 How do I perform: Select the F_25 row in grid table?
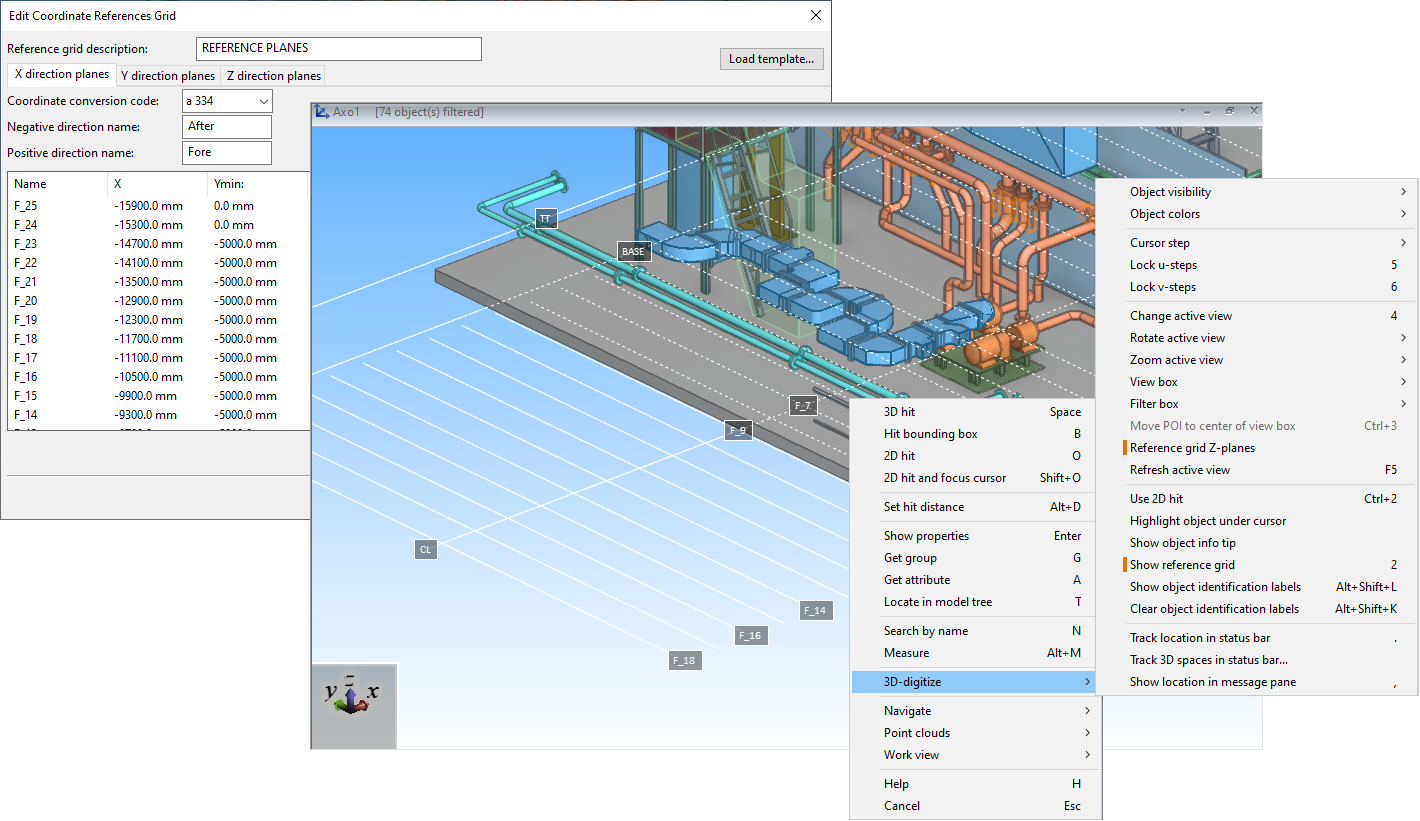158,206
